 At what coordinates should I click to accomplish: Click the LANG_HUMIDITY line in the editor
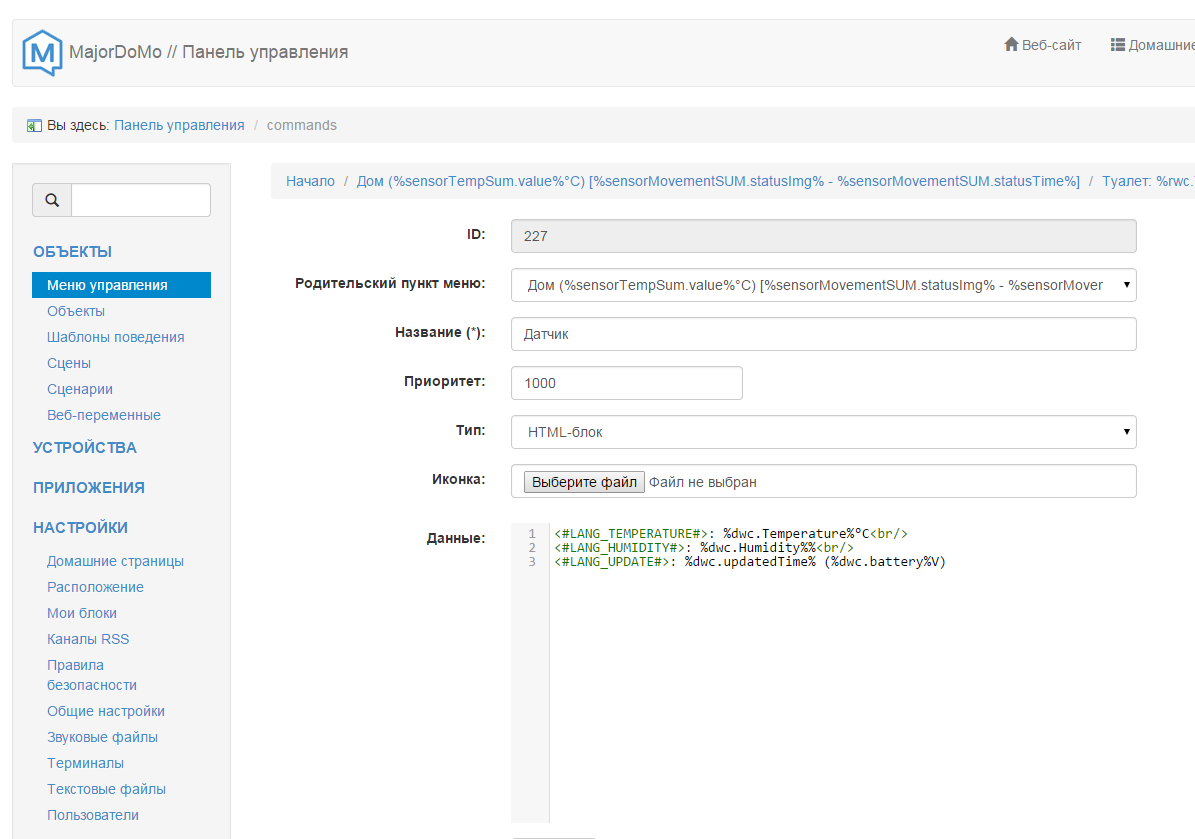click(703, 547)
